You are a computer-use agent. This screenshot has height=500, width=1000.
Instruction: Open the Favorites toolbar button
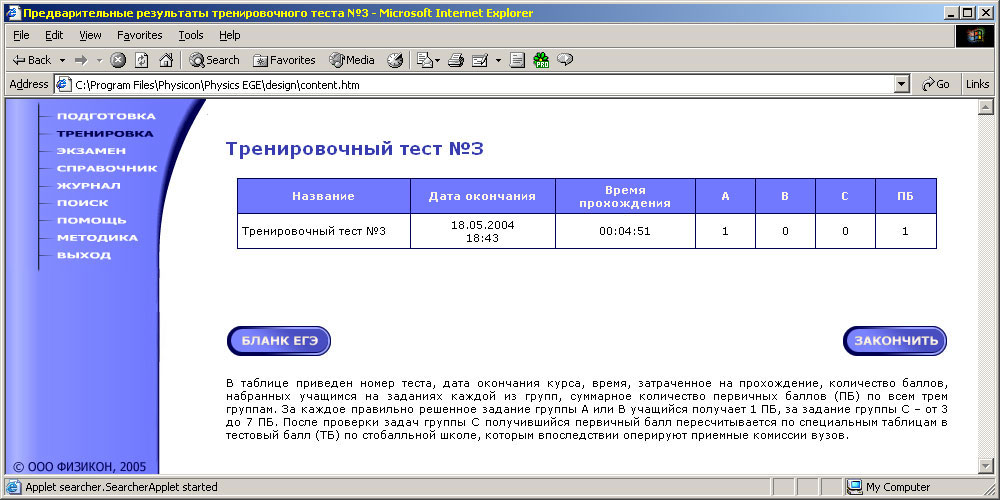pos(284,60)
